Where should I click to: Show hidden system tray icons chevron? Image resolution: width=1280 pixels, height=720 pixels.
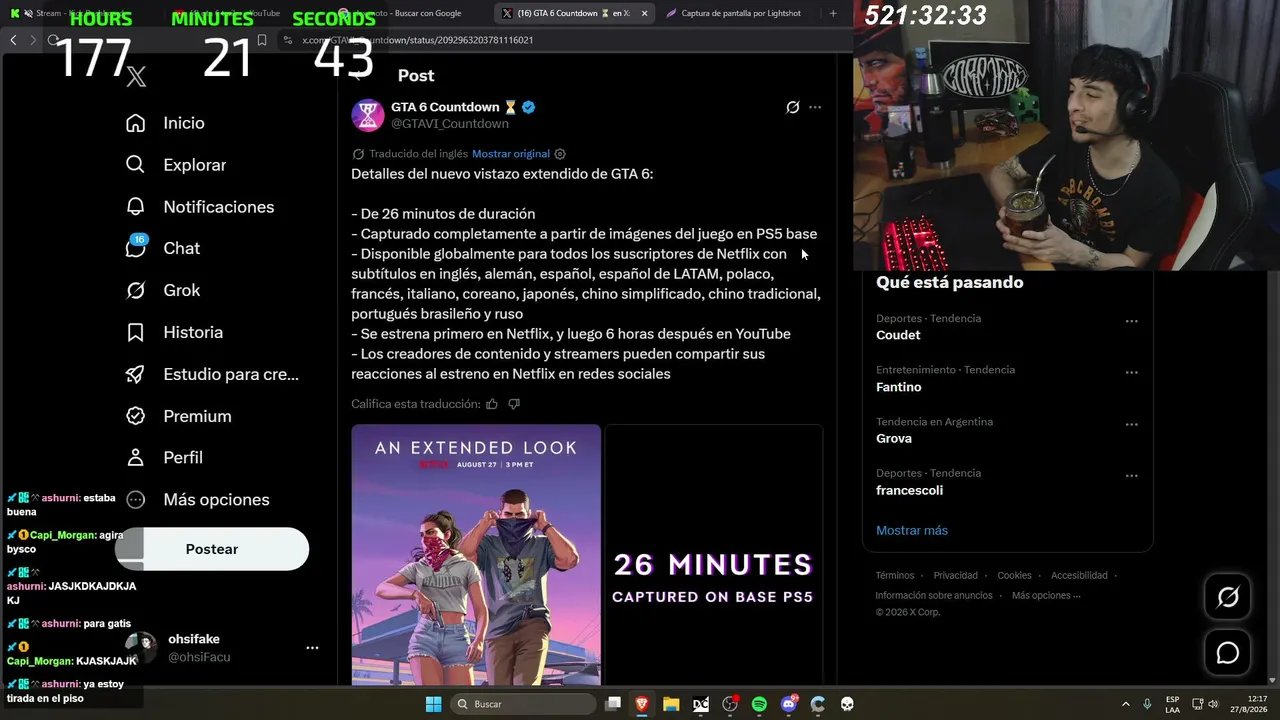pos(1126,704)
